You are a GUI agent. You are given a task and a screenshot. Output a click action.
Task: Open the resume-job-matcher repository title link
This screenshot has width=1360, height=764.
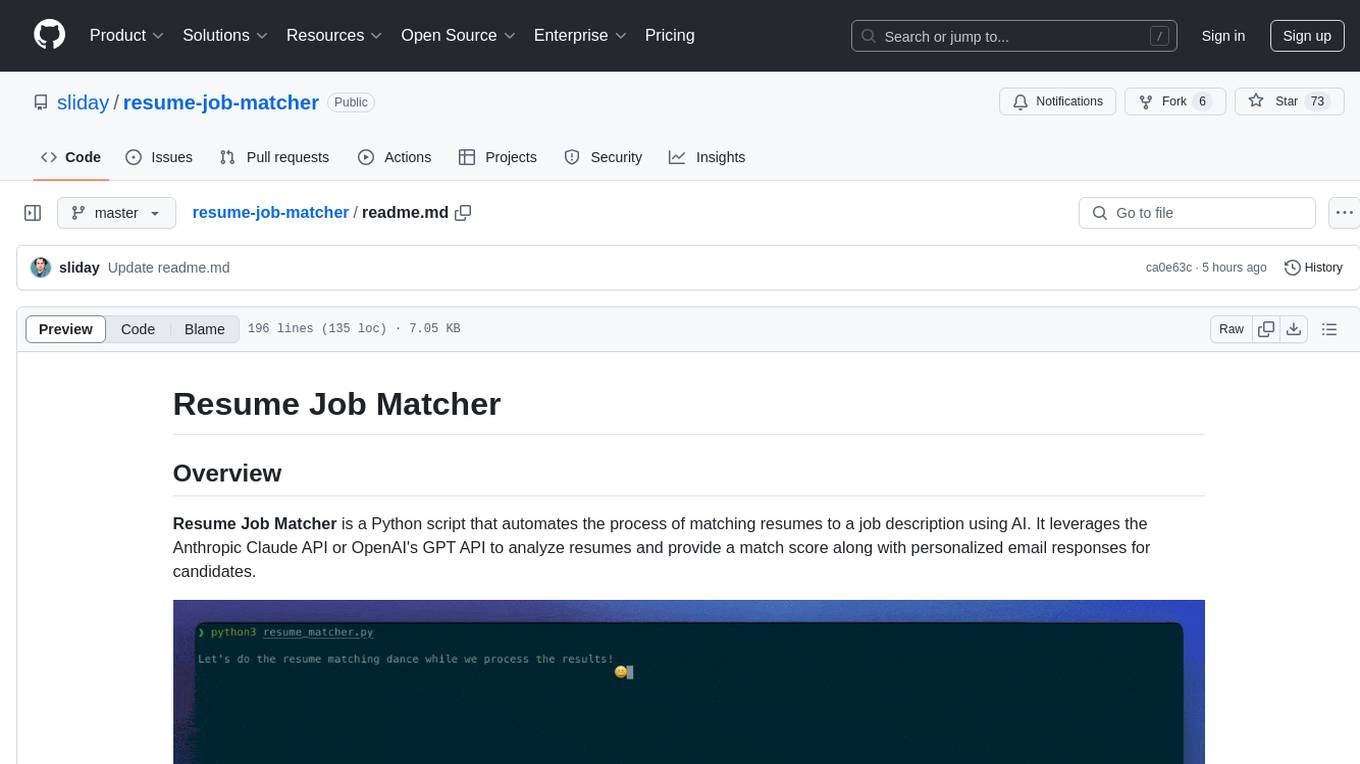[x=221, y=102]
